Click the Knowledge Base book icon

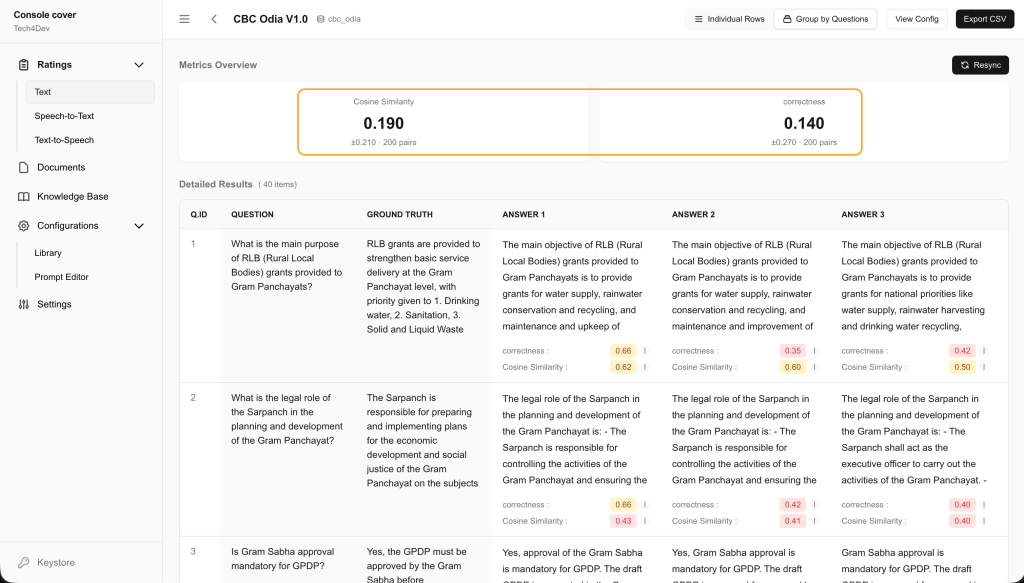pos(24,197)
